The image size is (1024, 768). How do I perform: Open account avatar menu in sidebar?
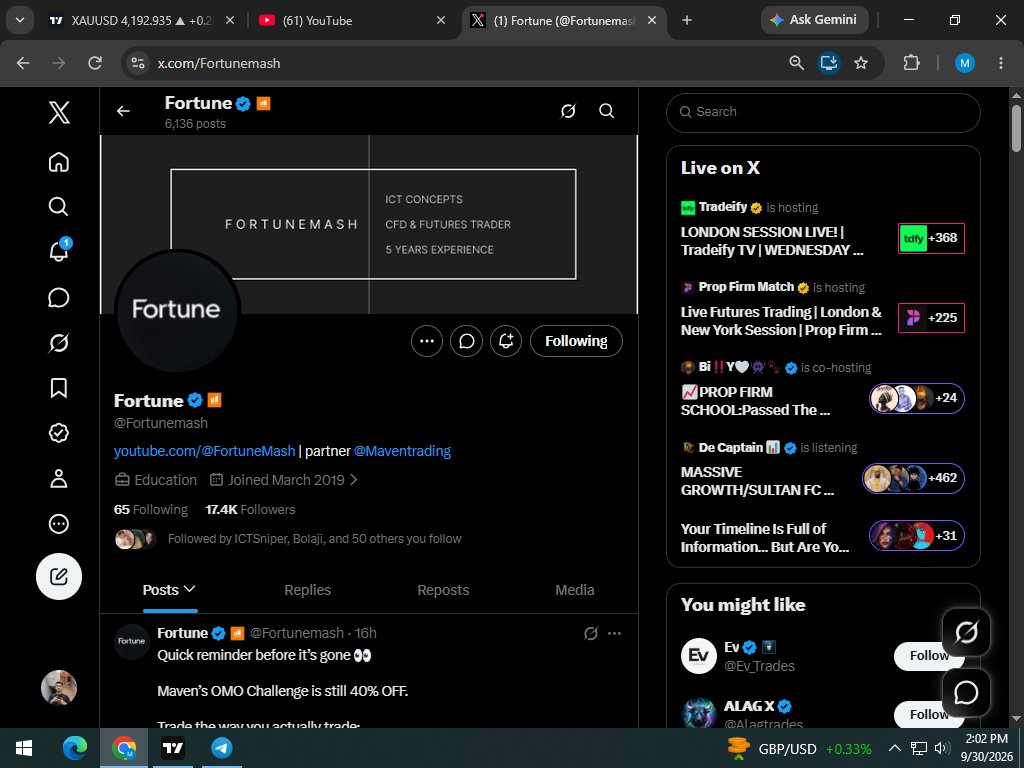point(59,687)
